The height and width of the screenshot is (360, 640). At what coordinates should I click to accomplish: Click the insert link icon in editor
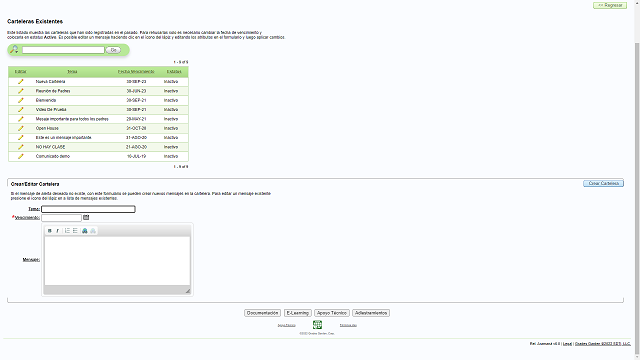(x=85, y=231)
